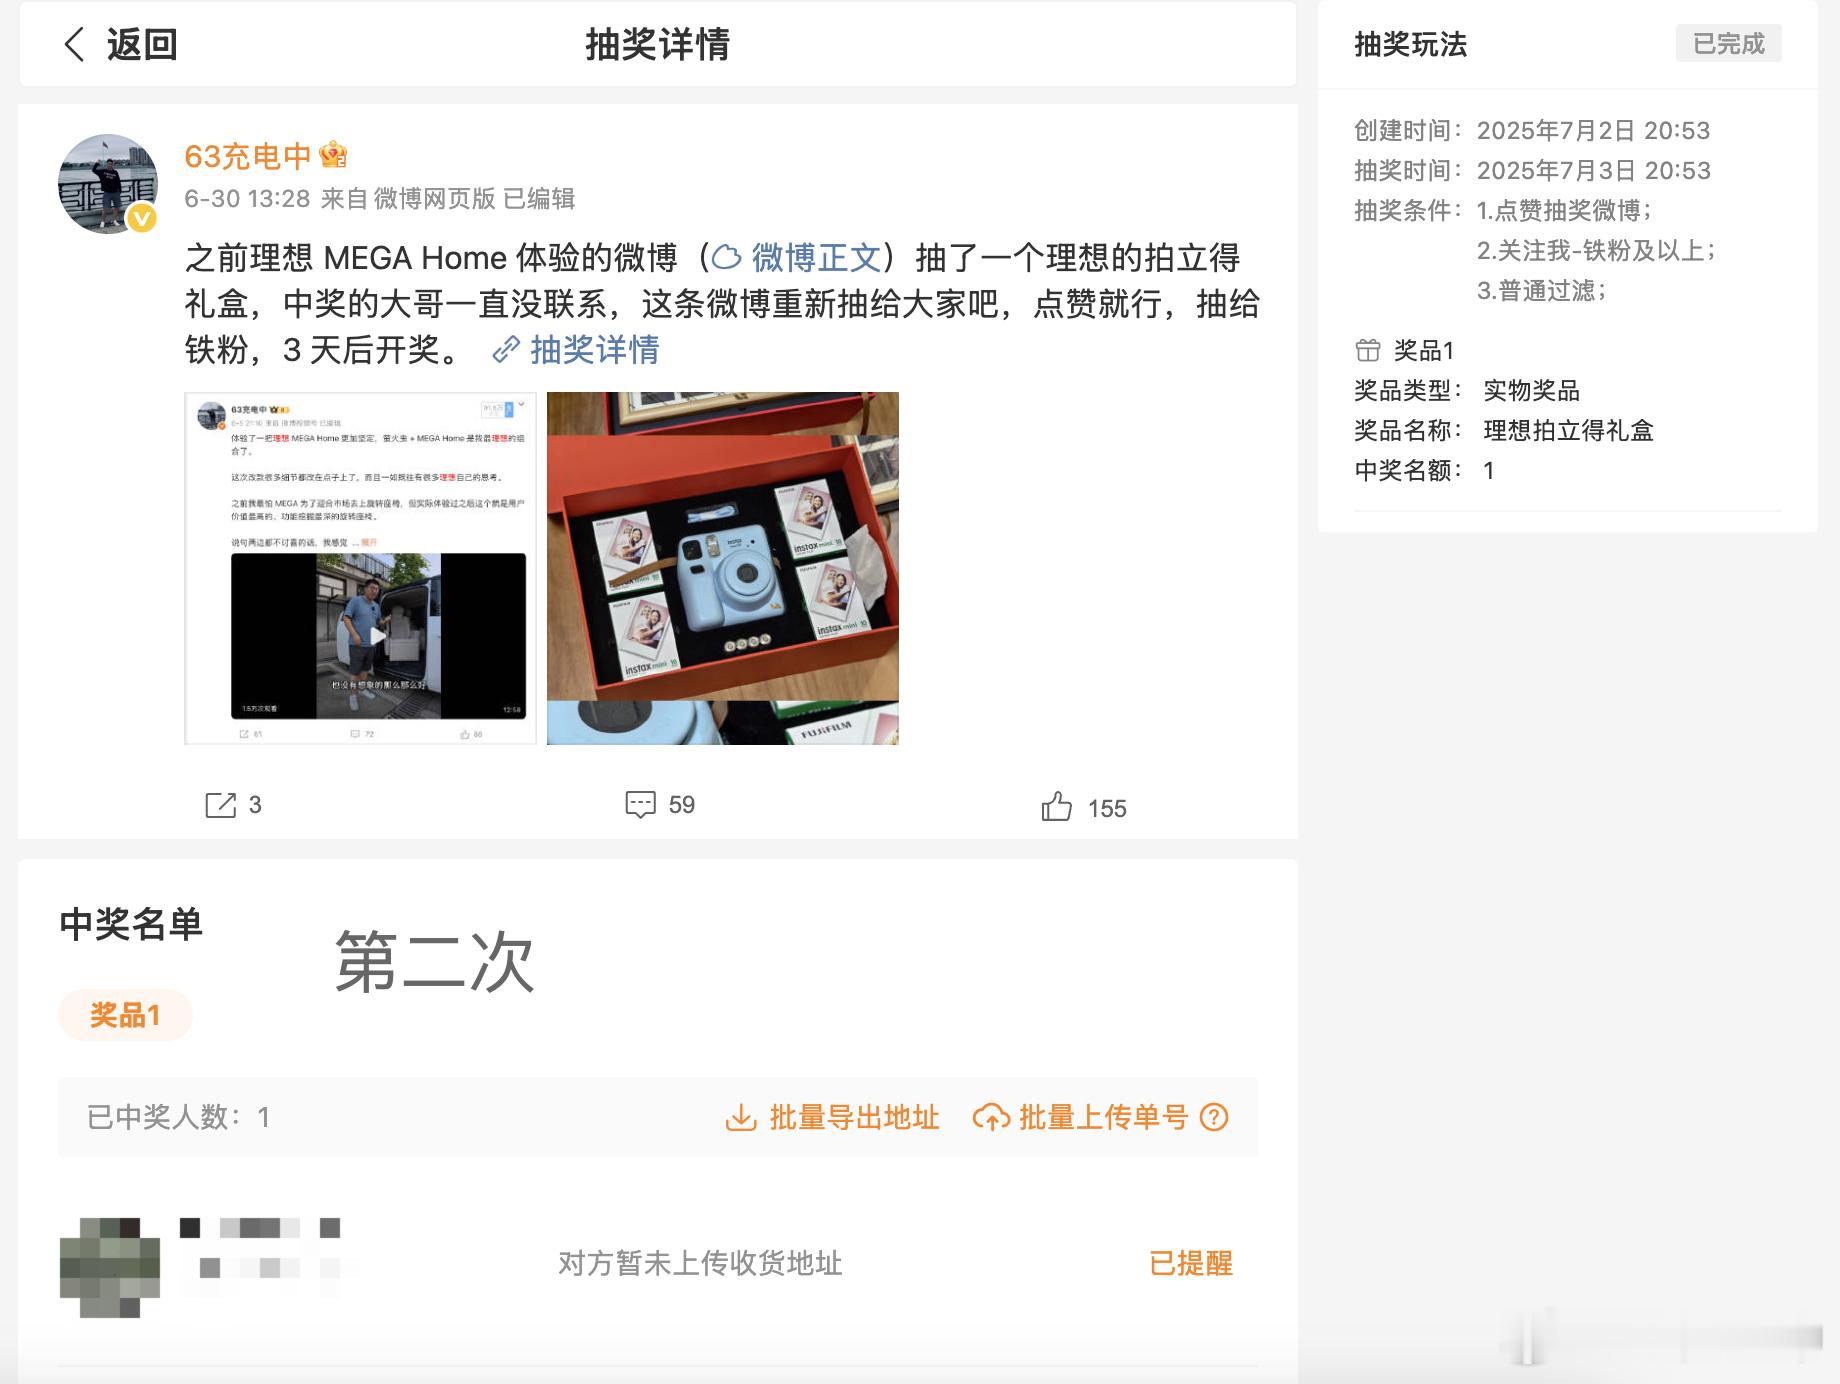This screenshot has height=1384, width=1840.
Task: Click the crown membership badge icon
Action: pos(333,155)
